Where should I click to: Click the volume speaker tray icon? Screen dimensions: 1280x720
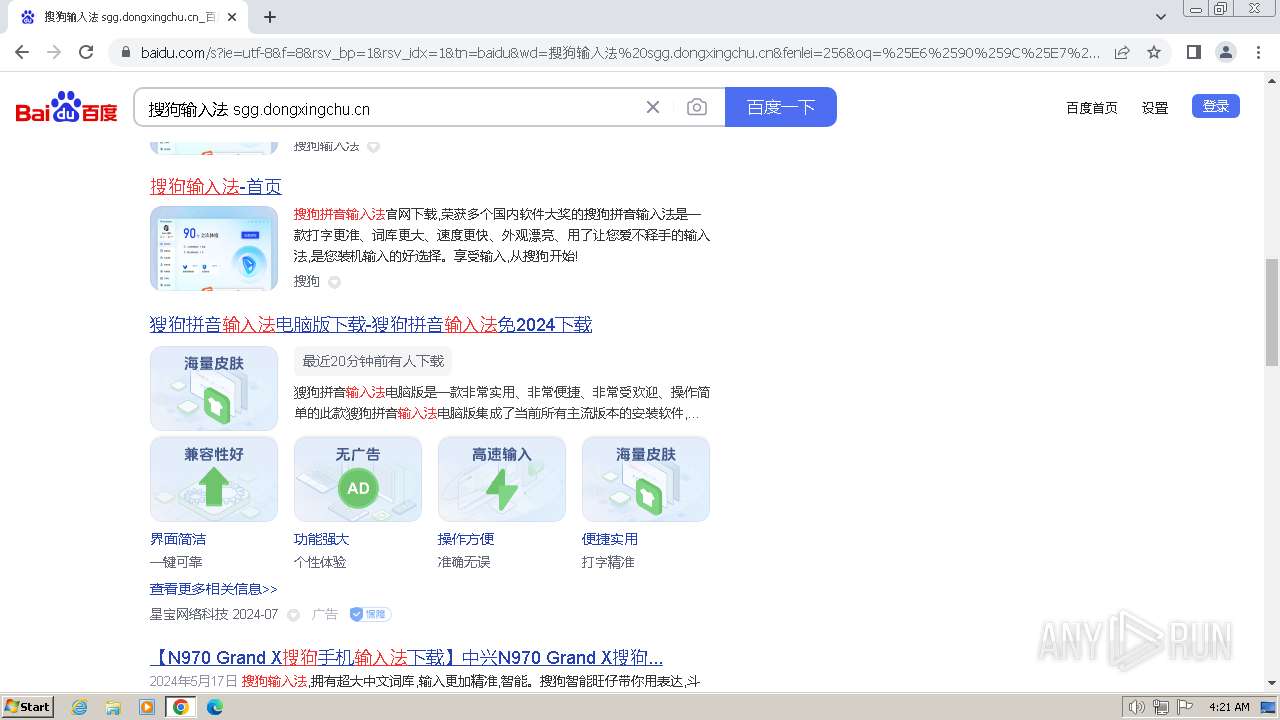[1136, 707]
